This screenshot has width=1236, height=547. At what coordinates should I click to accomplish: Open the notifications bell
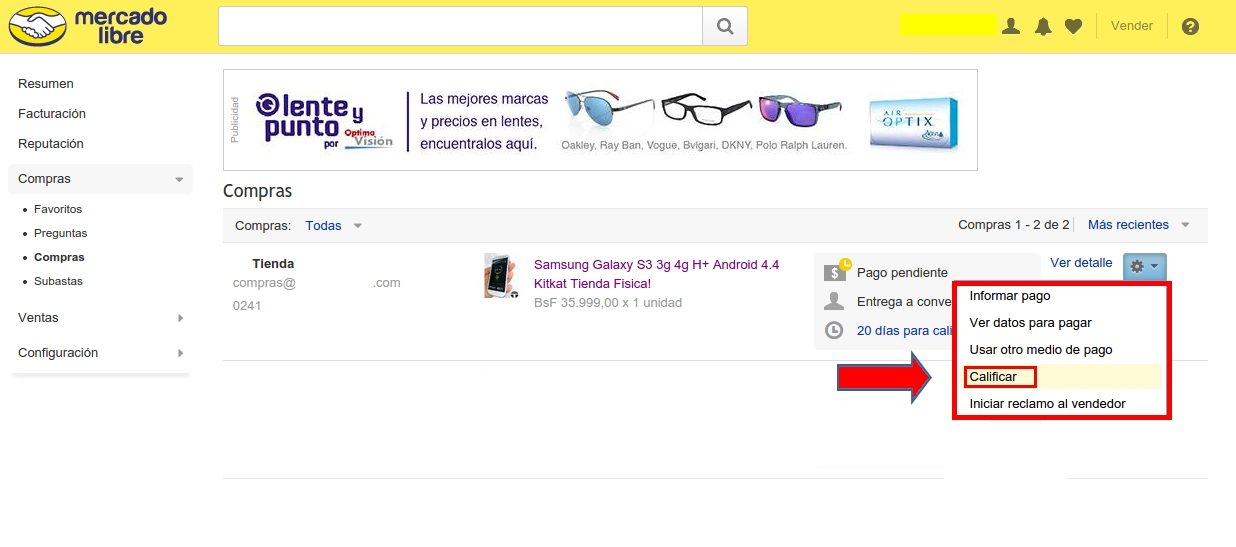click(x=1043, y=26)
